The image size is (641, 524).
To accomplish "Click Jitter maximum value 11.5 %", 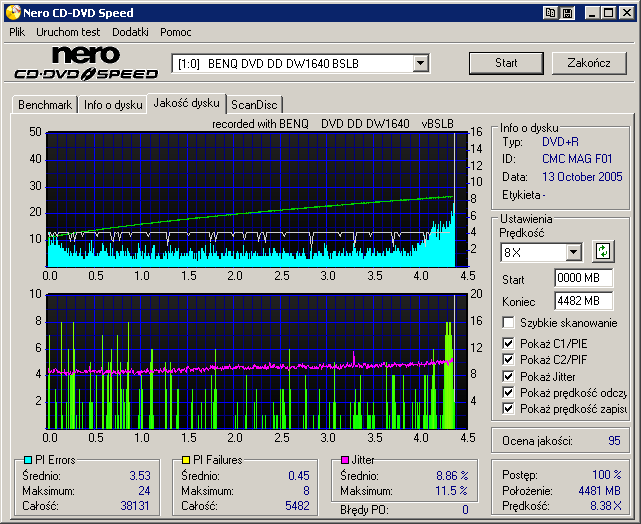I will 451,491.
